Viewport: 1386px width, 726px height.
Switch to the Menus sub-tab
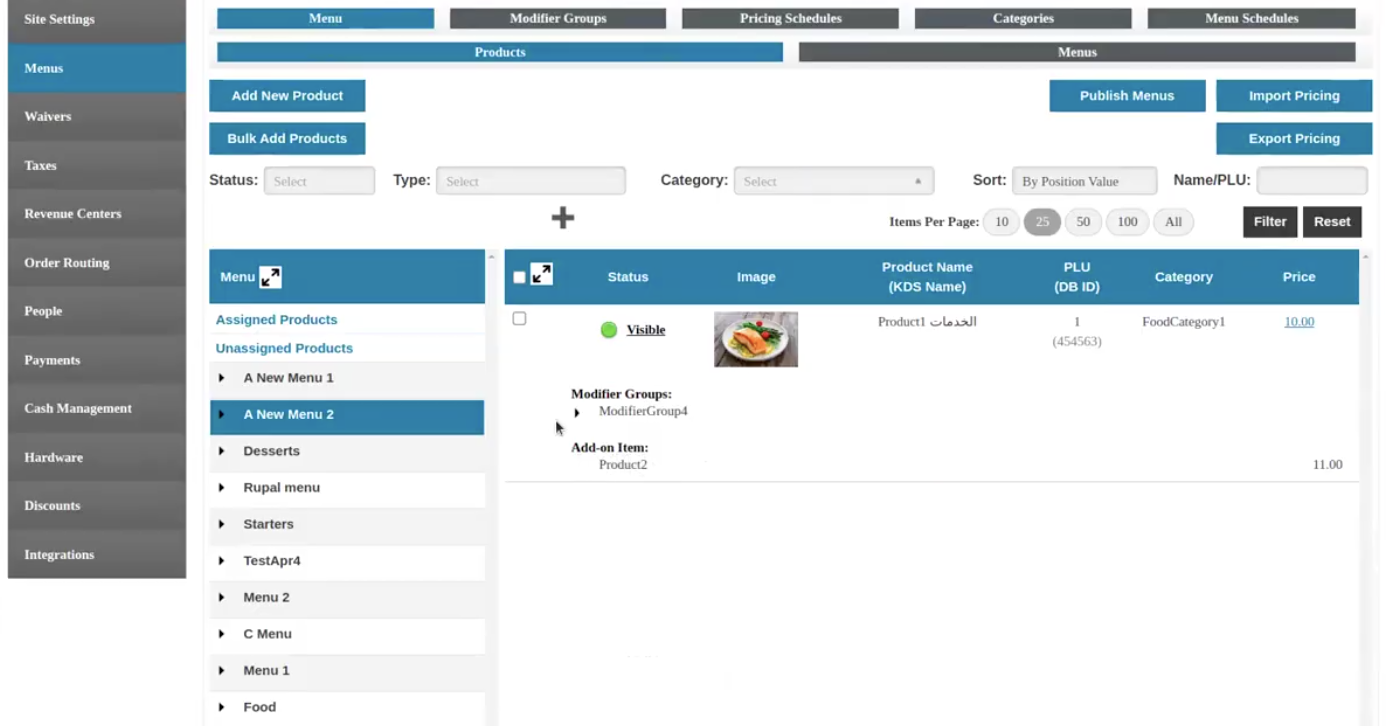1077,52
